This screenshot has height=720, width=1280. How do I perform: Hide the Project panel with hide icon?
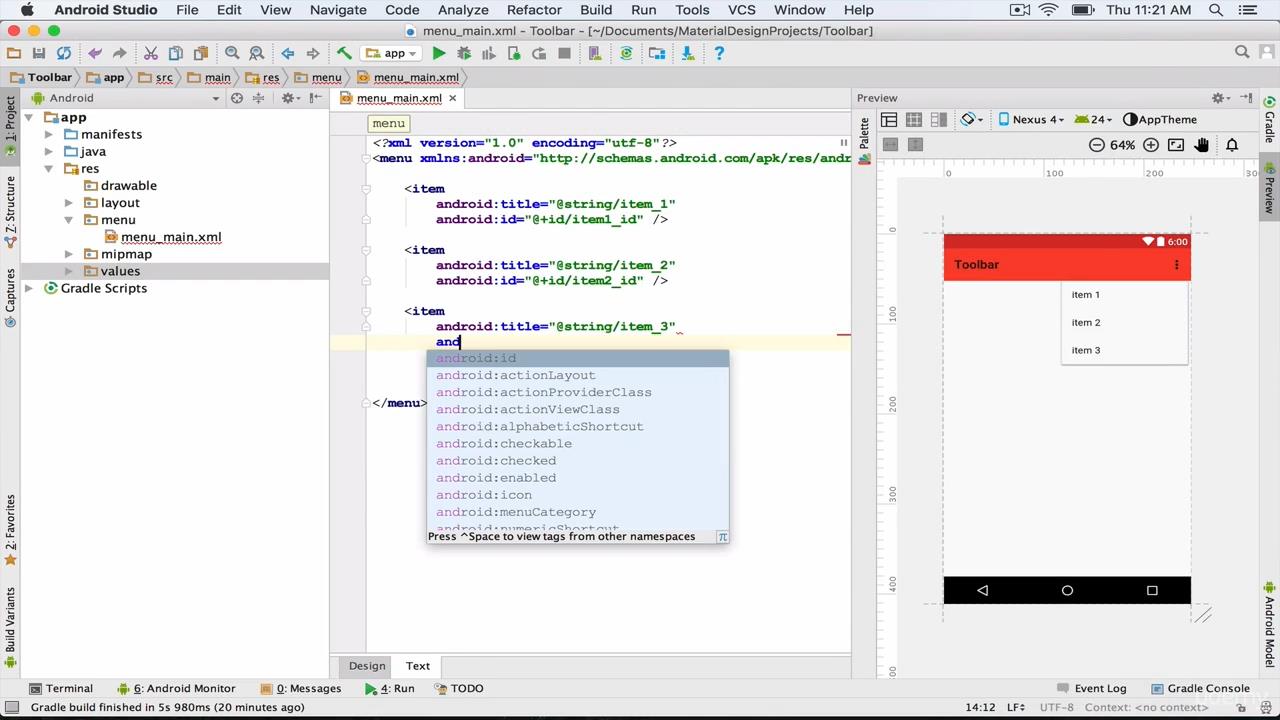(316, 98)
